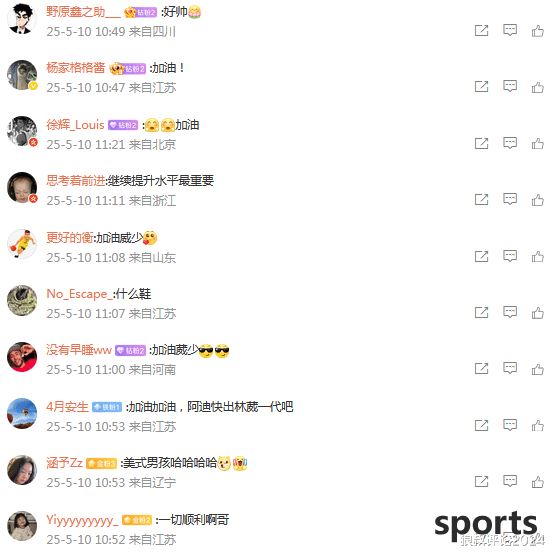552x555 pixels.
Task: Repost No_Escape_'s comment
Action: pyautogui.click(x=481, y=313)
